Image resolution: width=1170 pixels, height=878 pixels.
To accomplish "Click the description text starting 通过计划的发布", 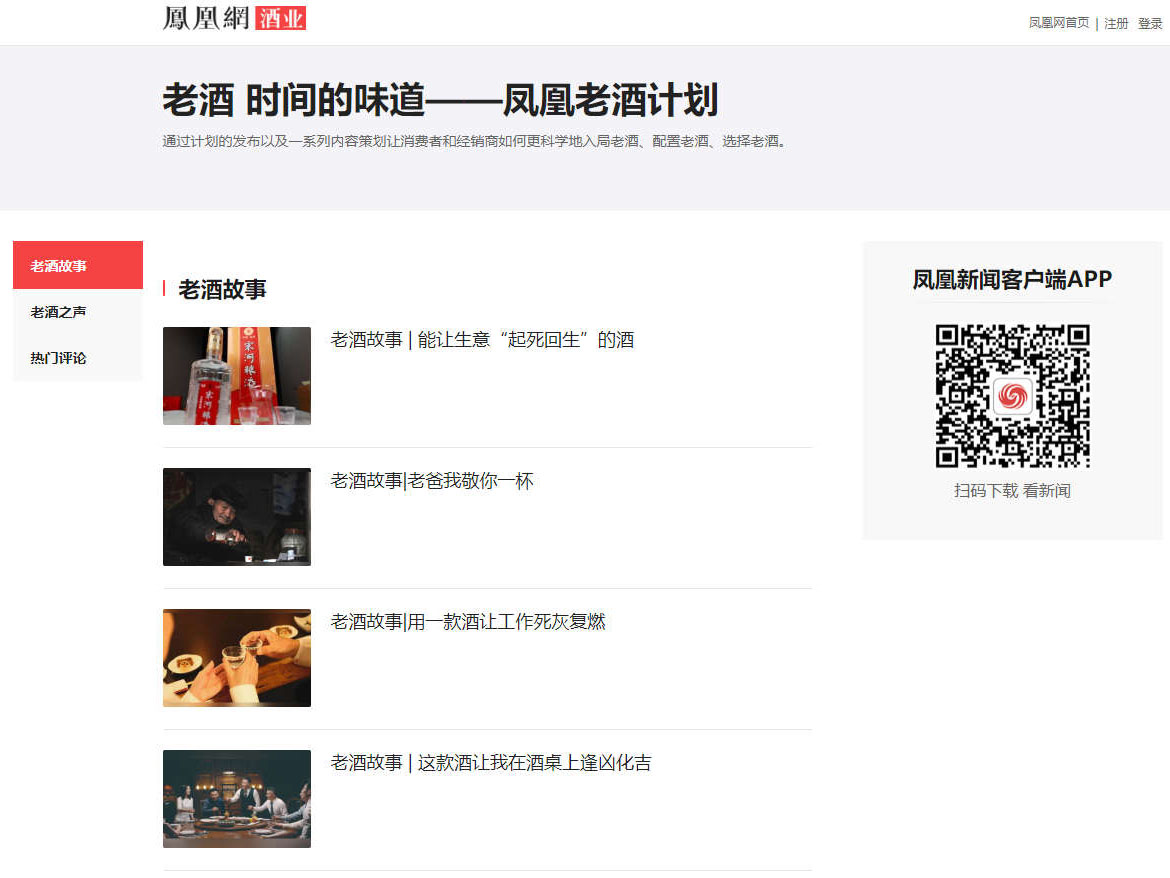I will coord(475,141).
